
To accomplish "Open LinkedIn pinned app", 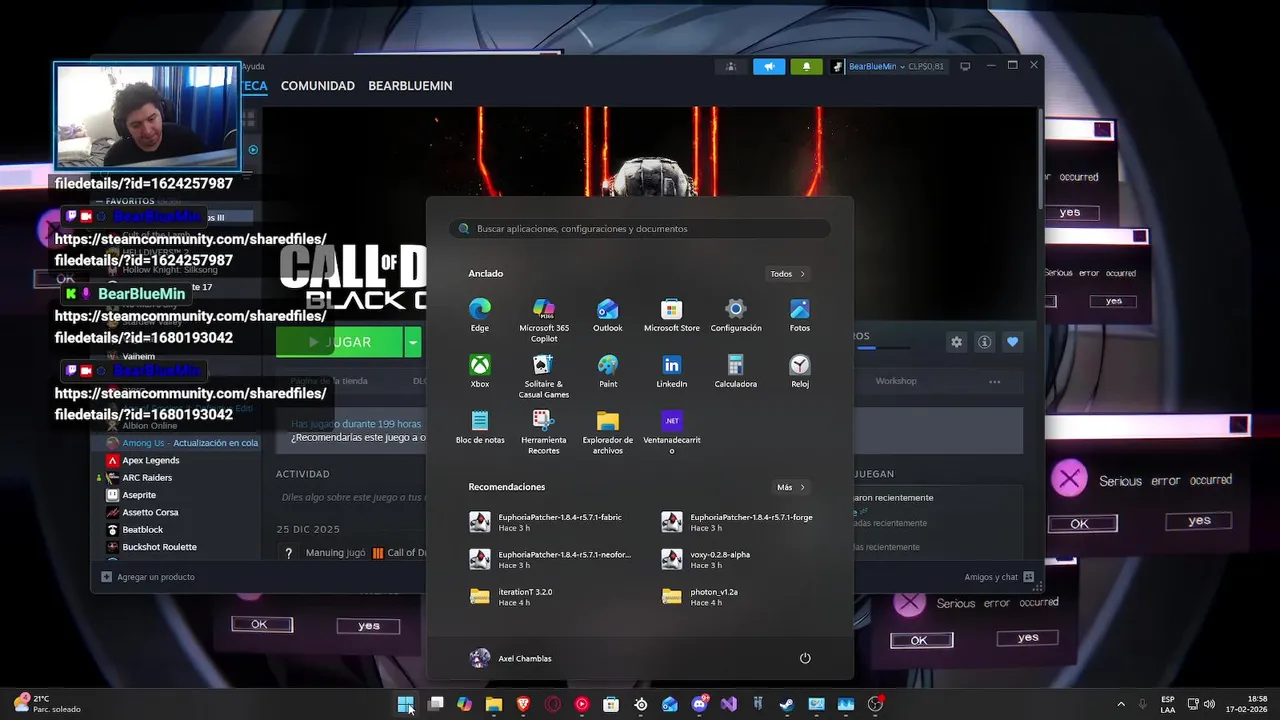I will pyautogui.click(x=672, y=372).
